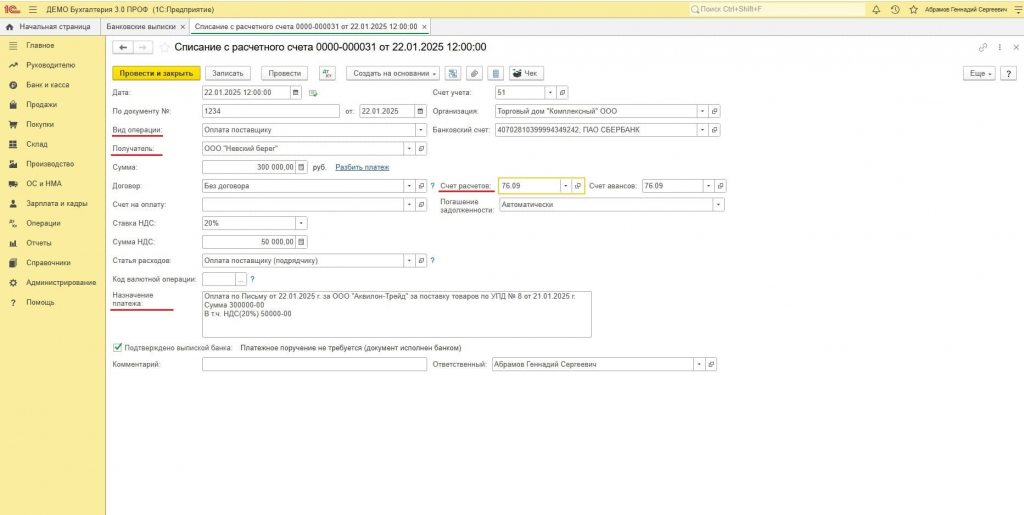Open the Ответственный record with open button
The height and width of the screenshot is (515, 1024).
pyautogui.click(x=711, y=365)
